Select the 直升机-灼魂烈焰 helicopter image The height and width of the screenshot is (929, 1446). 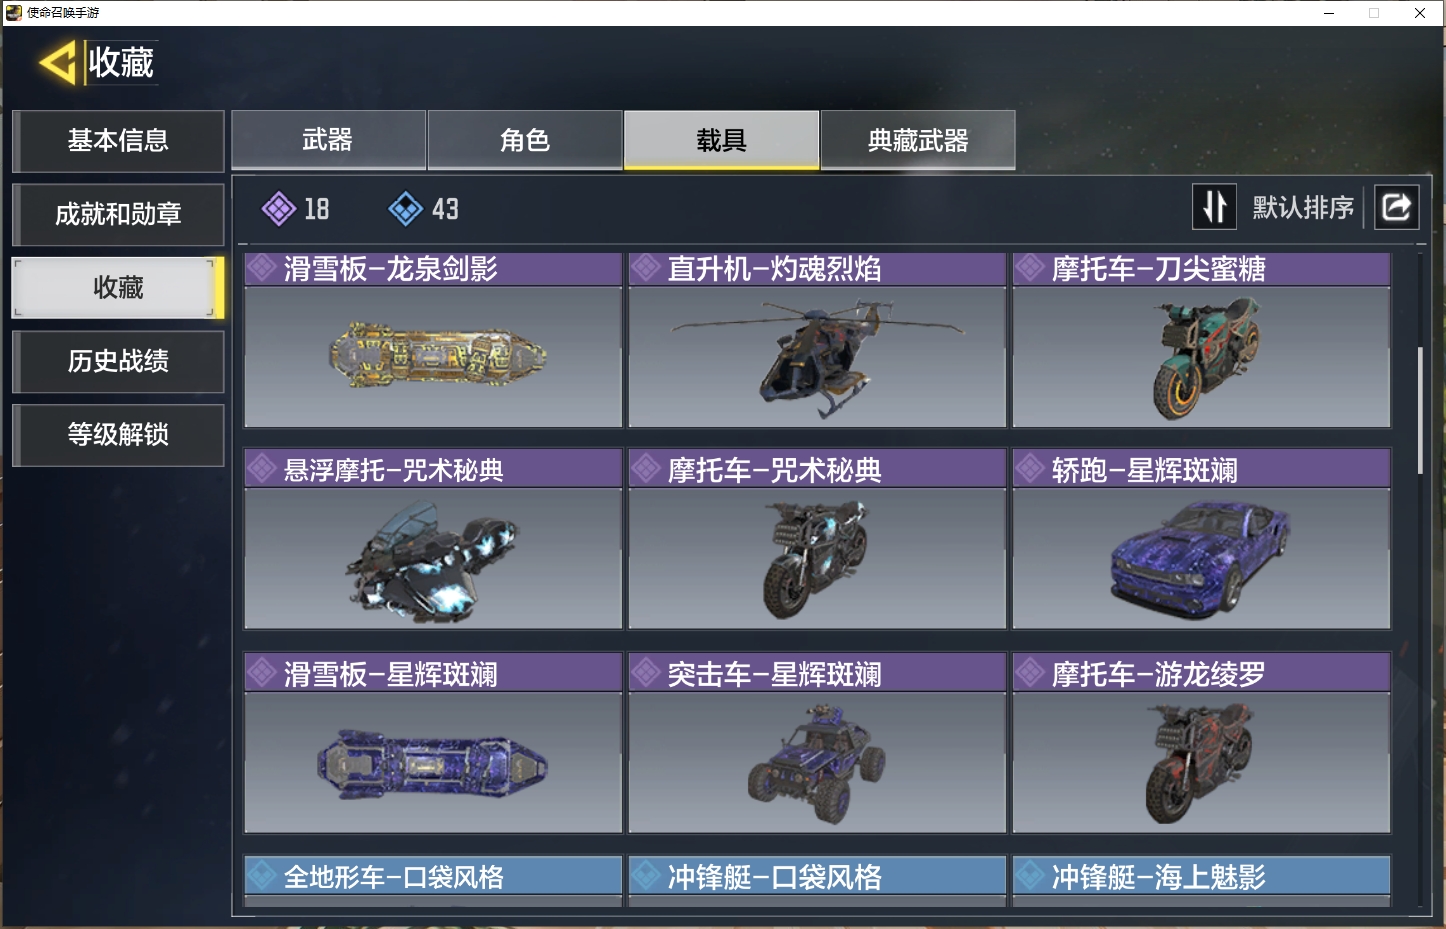pos(817,357)
